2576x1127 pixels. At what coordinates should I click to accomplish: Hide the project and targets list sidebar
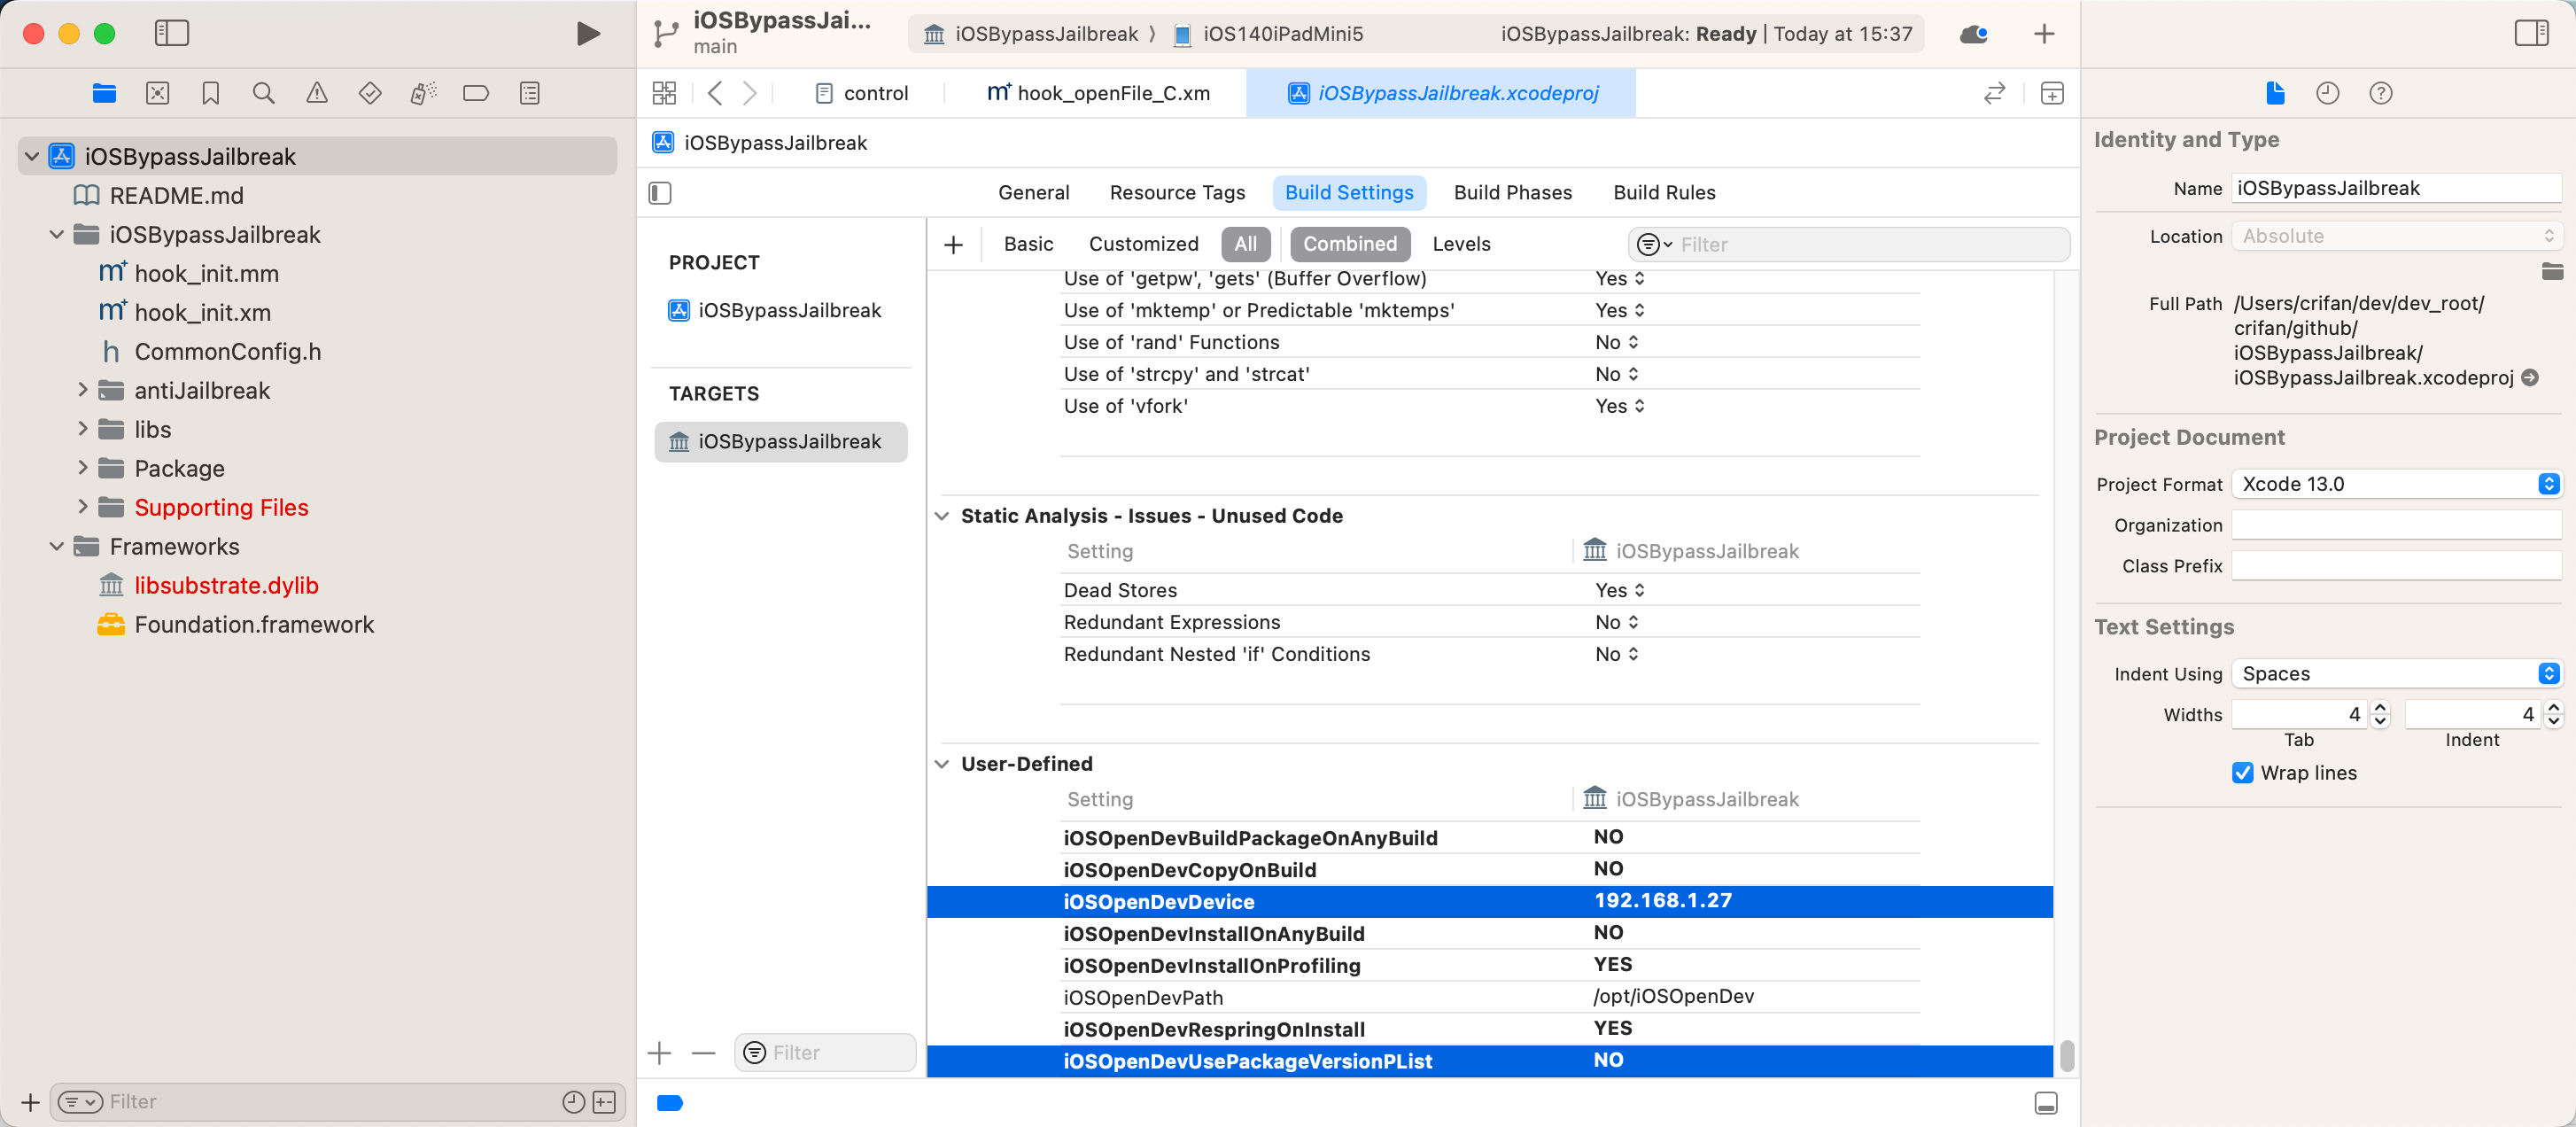click(660, 192)
